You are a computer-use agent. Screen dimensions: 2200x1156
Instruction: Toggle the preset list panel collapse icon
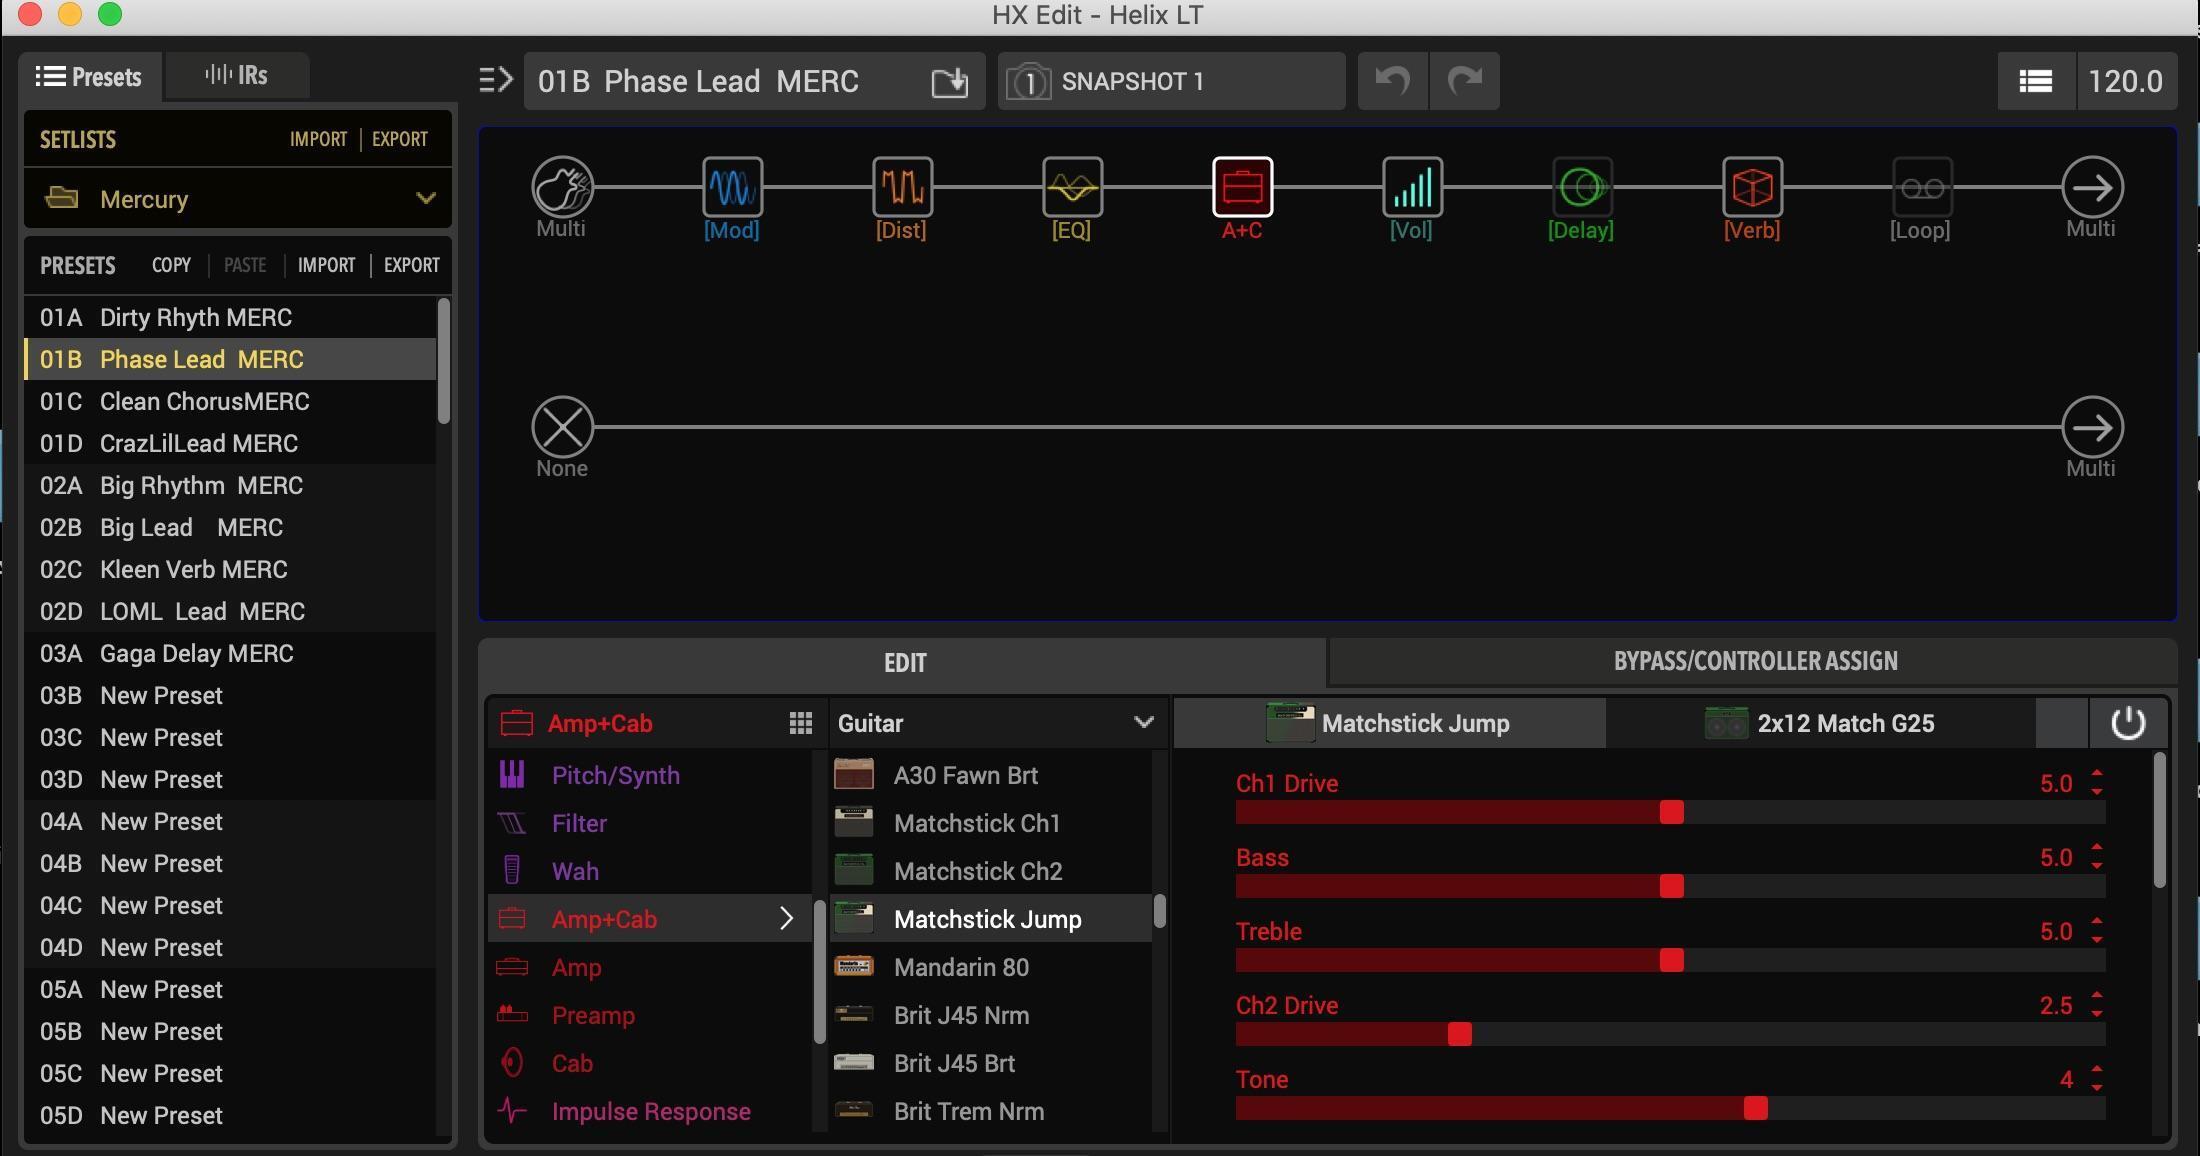pos(496,80)
